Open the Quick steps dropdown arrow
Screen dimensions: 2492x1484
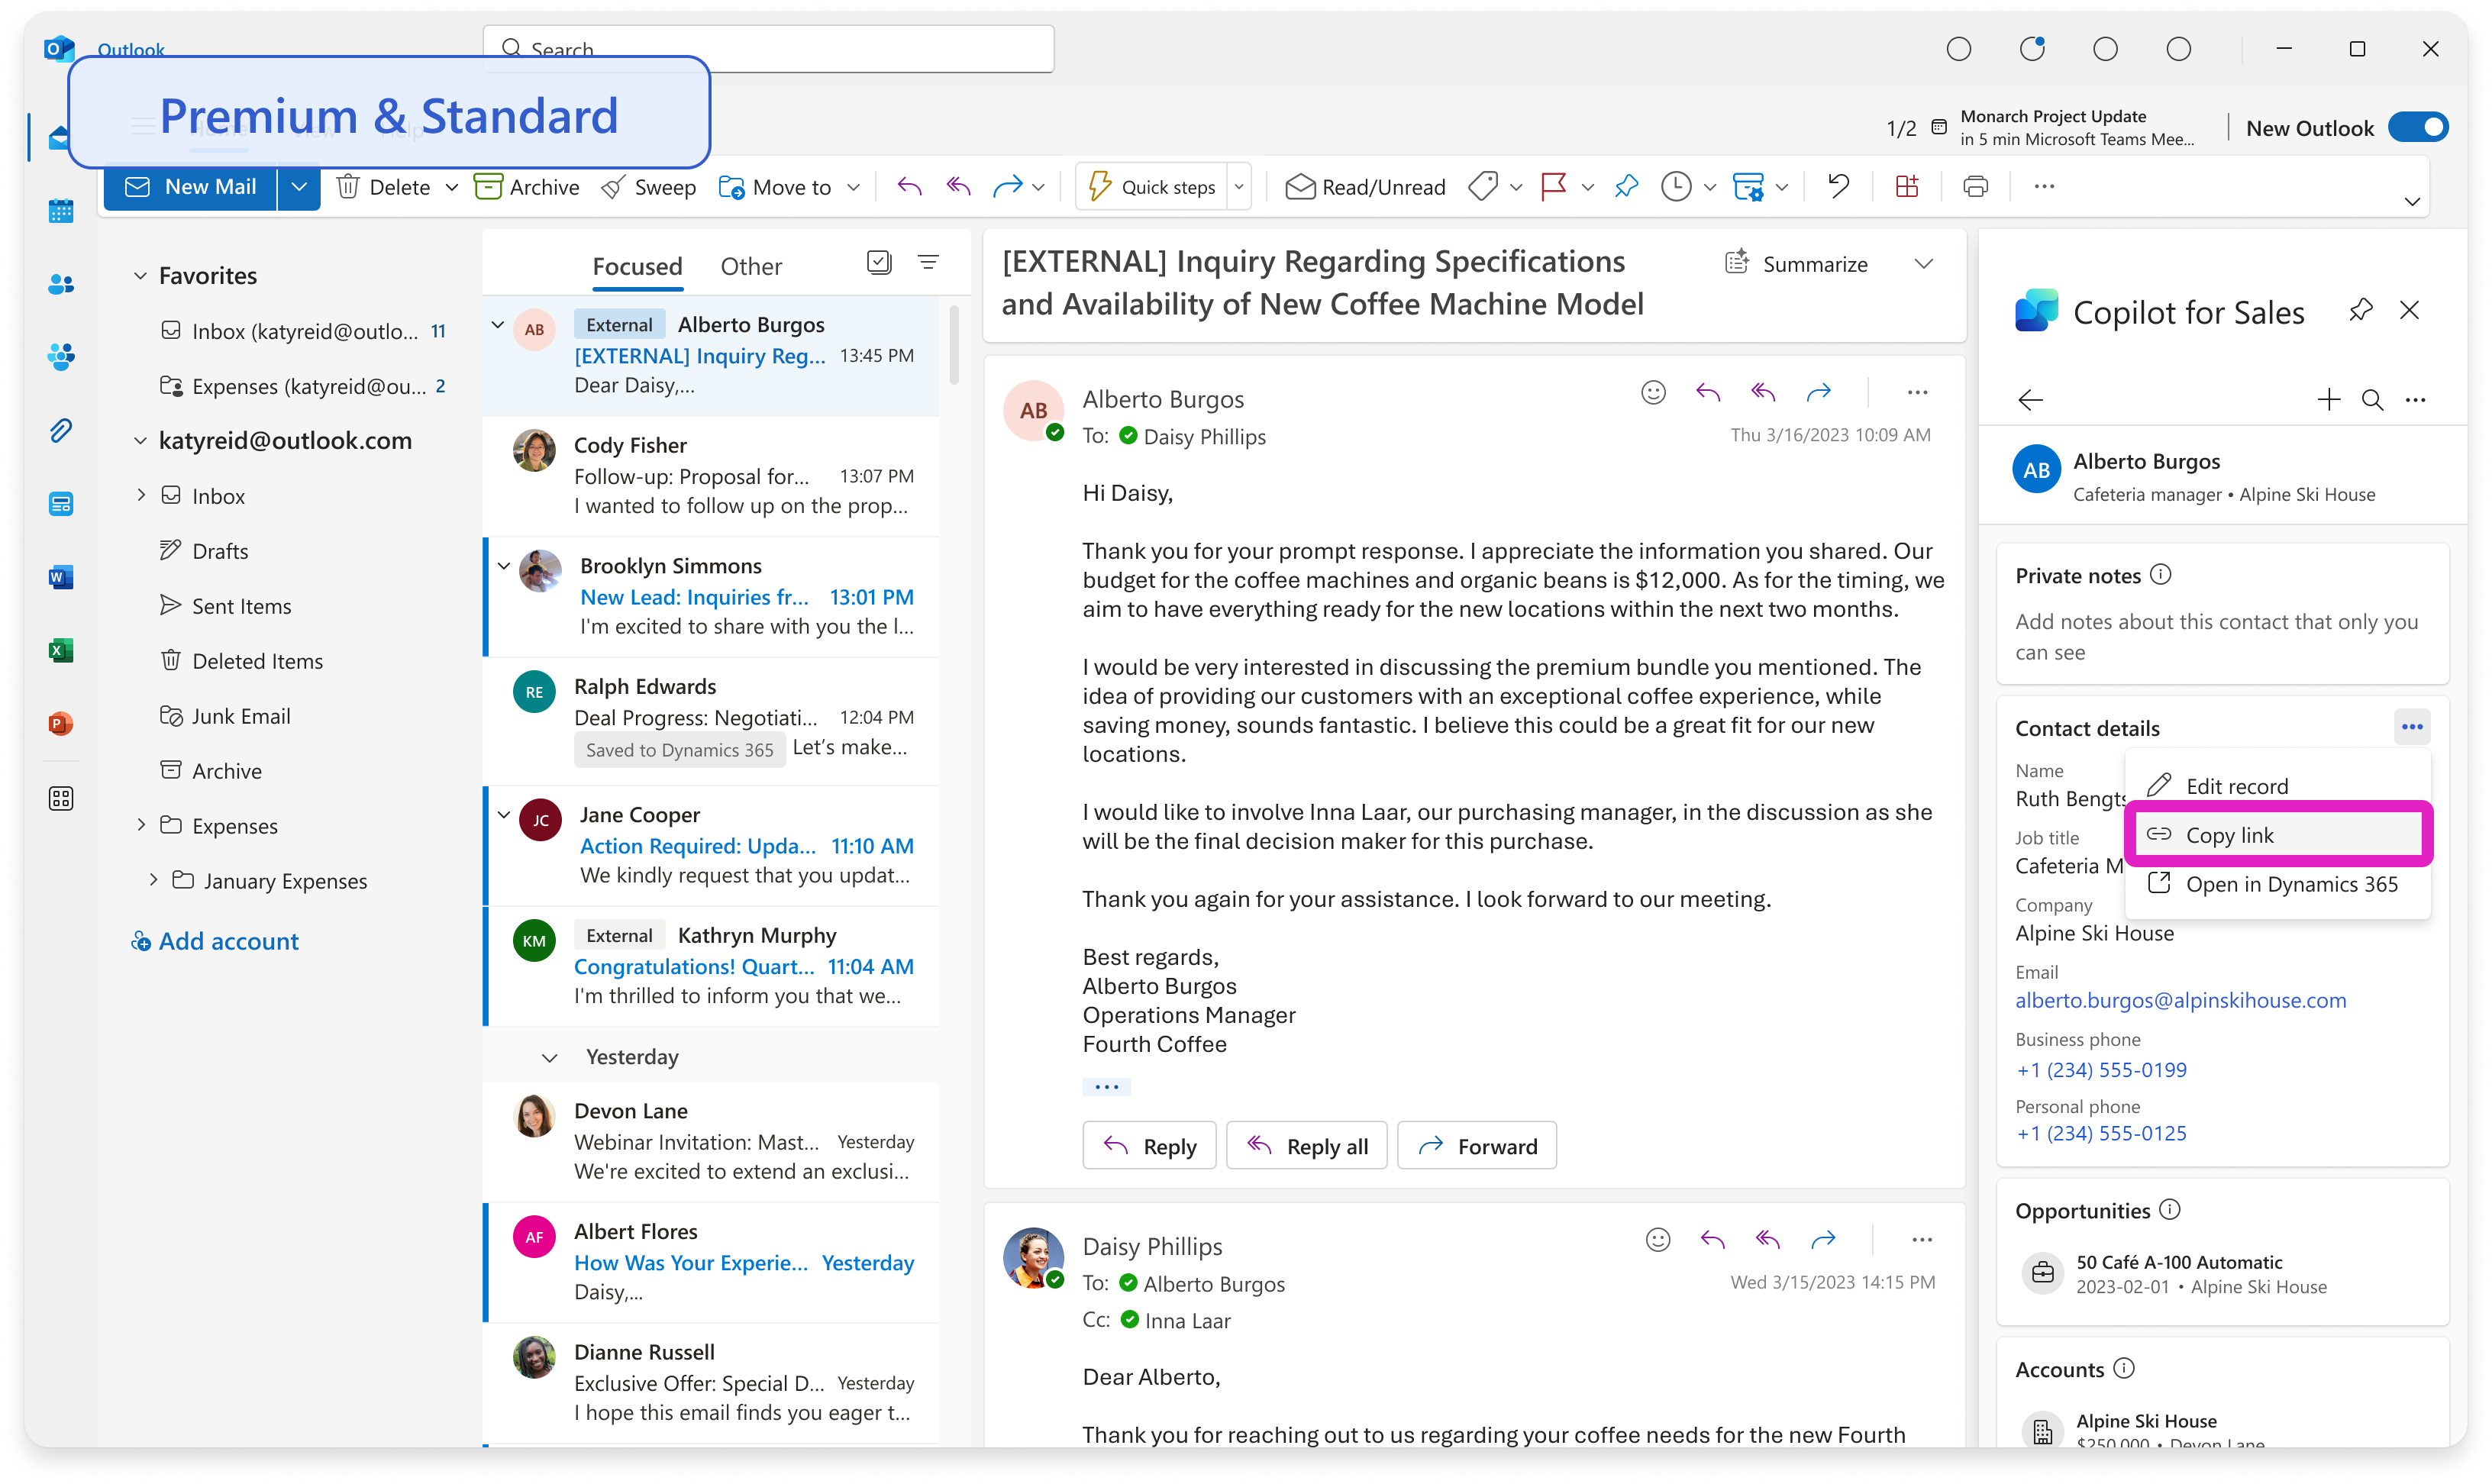coord(1239,187)
